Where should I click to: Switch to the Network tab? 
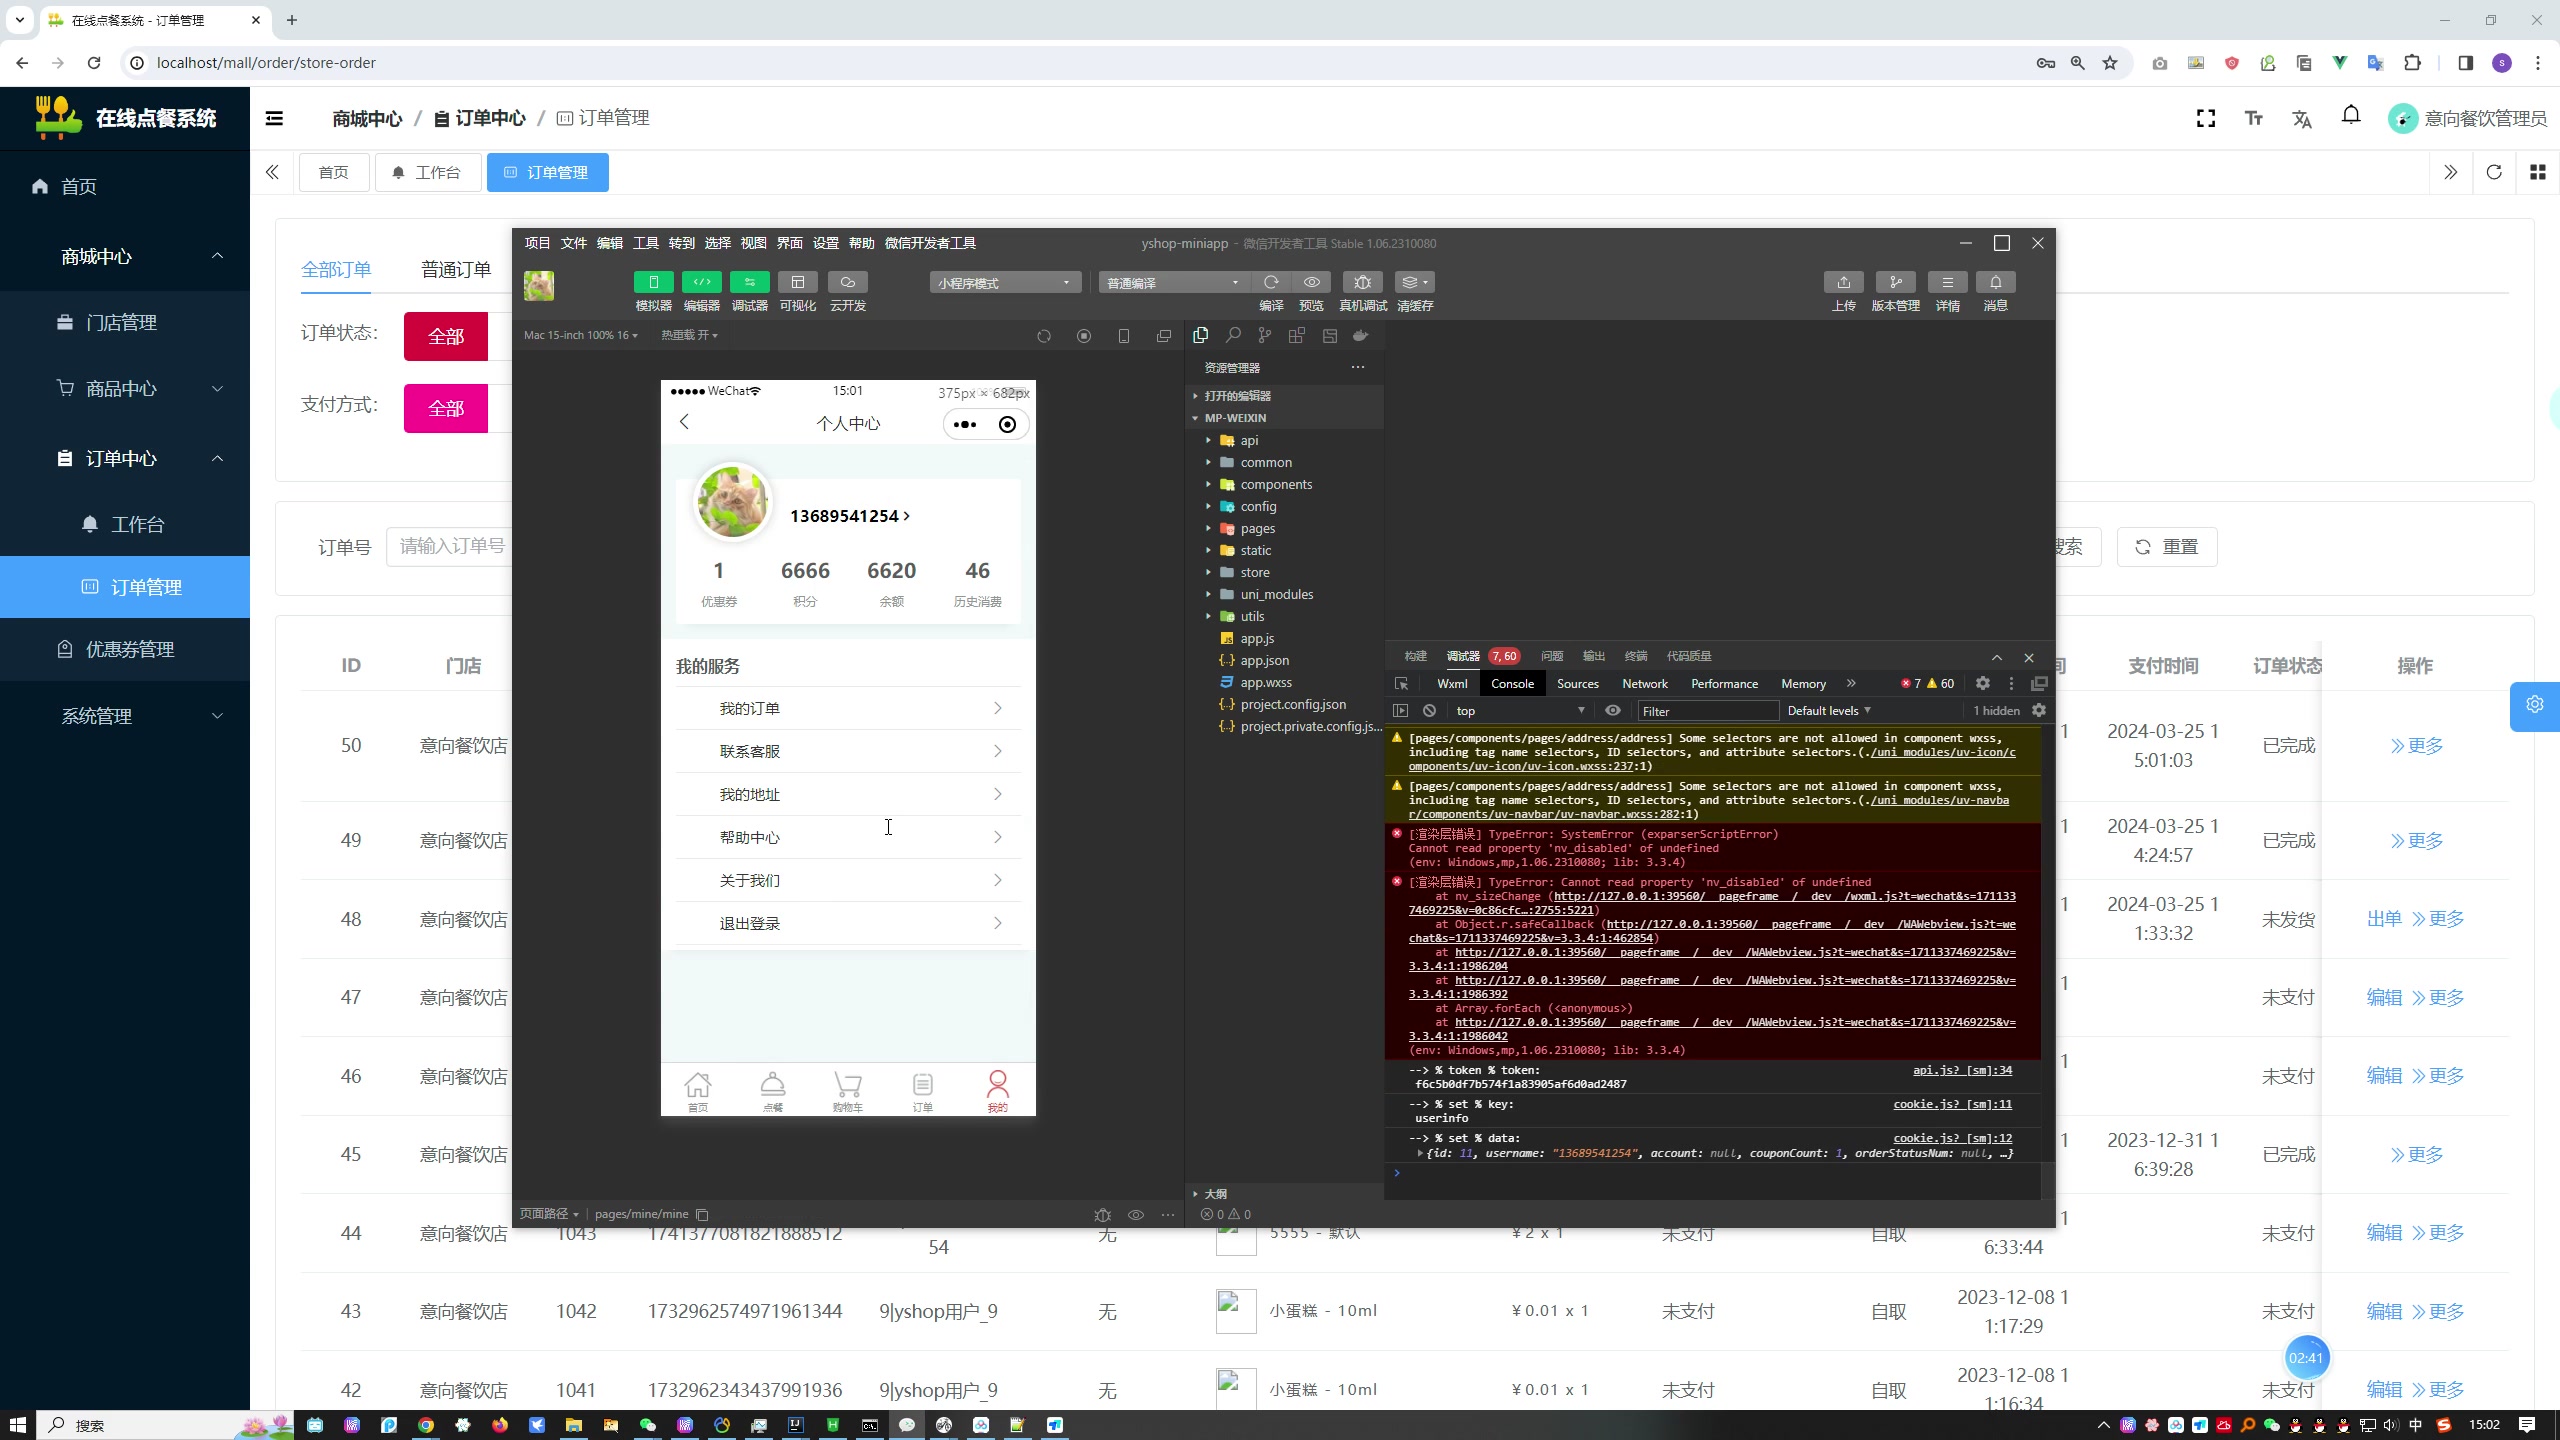[x=1644, y=684]
